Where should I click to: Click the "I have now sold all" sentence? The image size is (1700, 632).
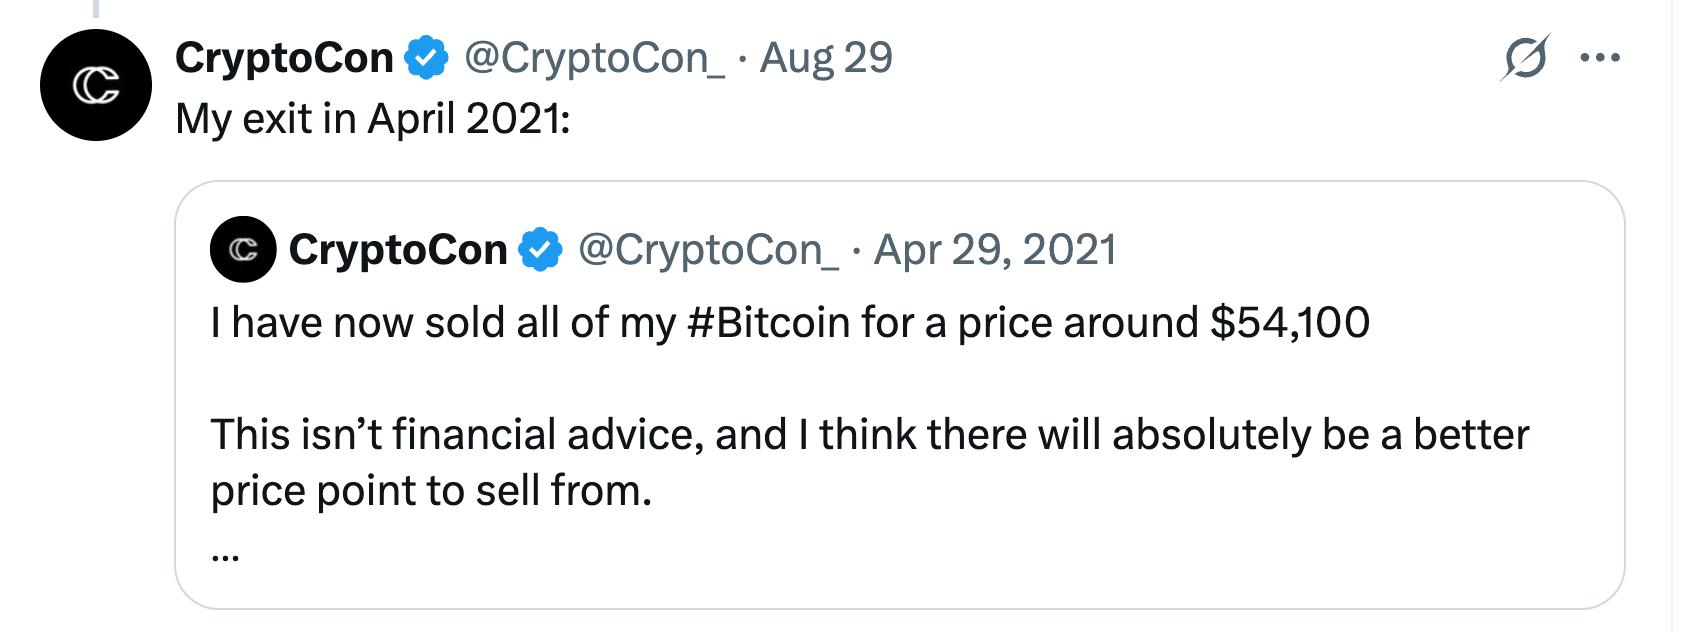point(400,323)
